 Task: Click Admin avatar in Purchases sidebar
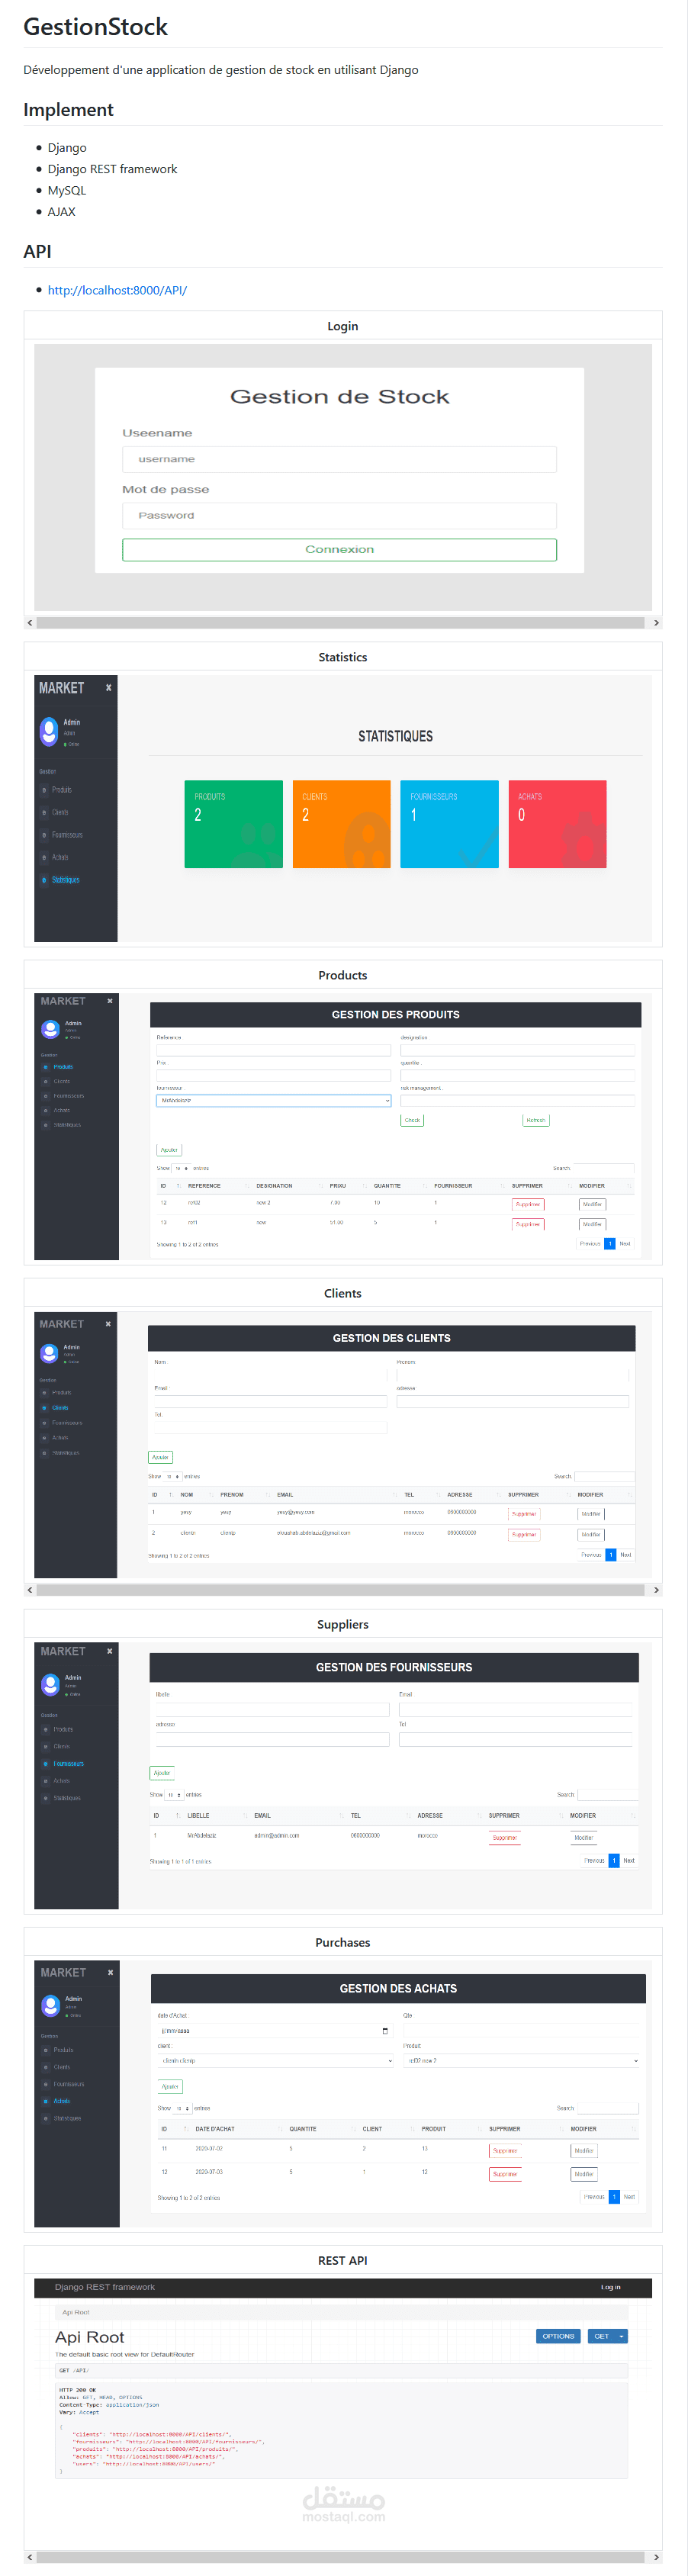point(50,2005)
